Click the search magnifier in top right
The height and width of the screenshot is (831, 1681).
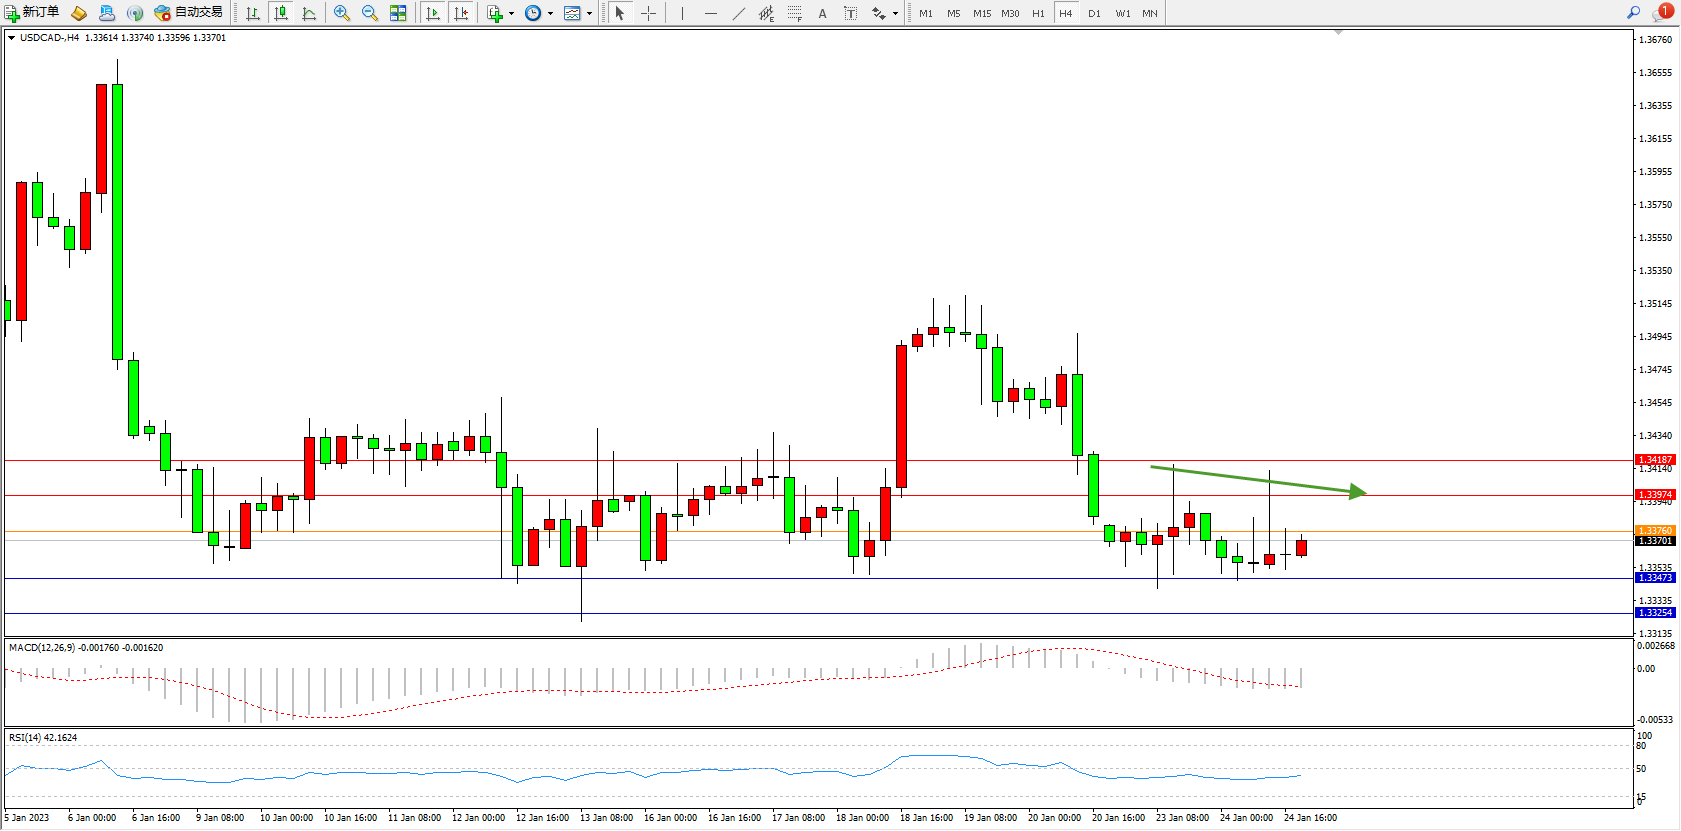click(1633, 13)
